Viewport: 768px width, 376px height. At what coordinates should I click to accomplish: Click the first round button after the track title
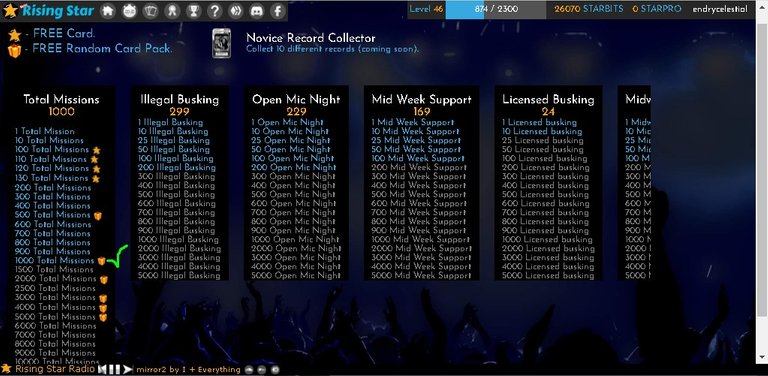(249, 370)
